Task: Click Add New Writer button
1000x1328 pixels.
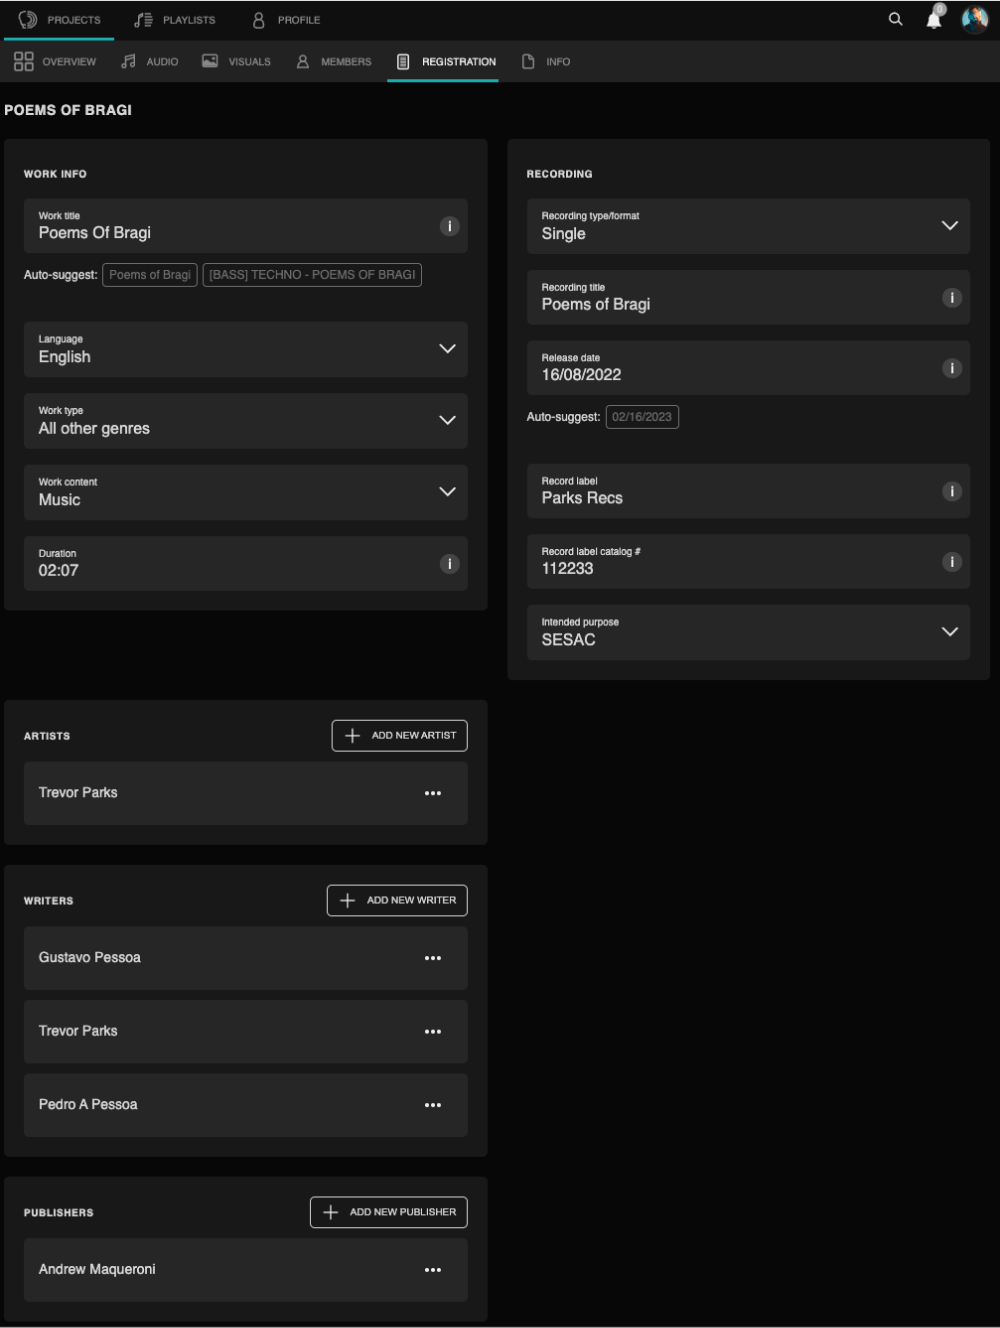Action: (397, 900)
